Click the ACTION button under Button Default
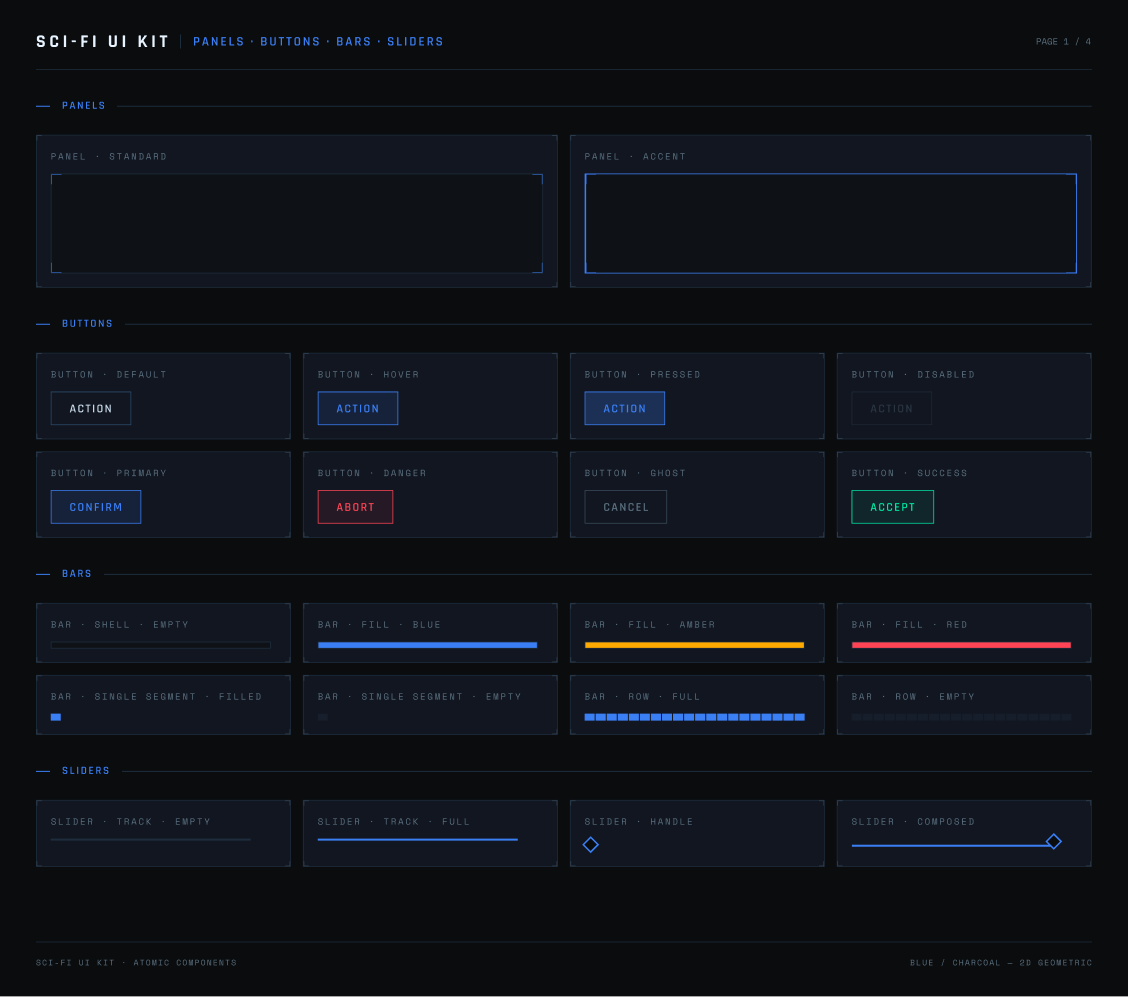The width and height of the screenshot is (1128, 997). (91, 408)
